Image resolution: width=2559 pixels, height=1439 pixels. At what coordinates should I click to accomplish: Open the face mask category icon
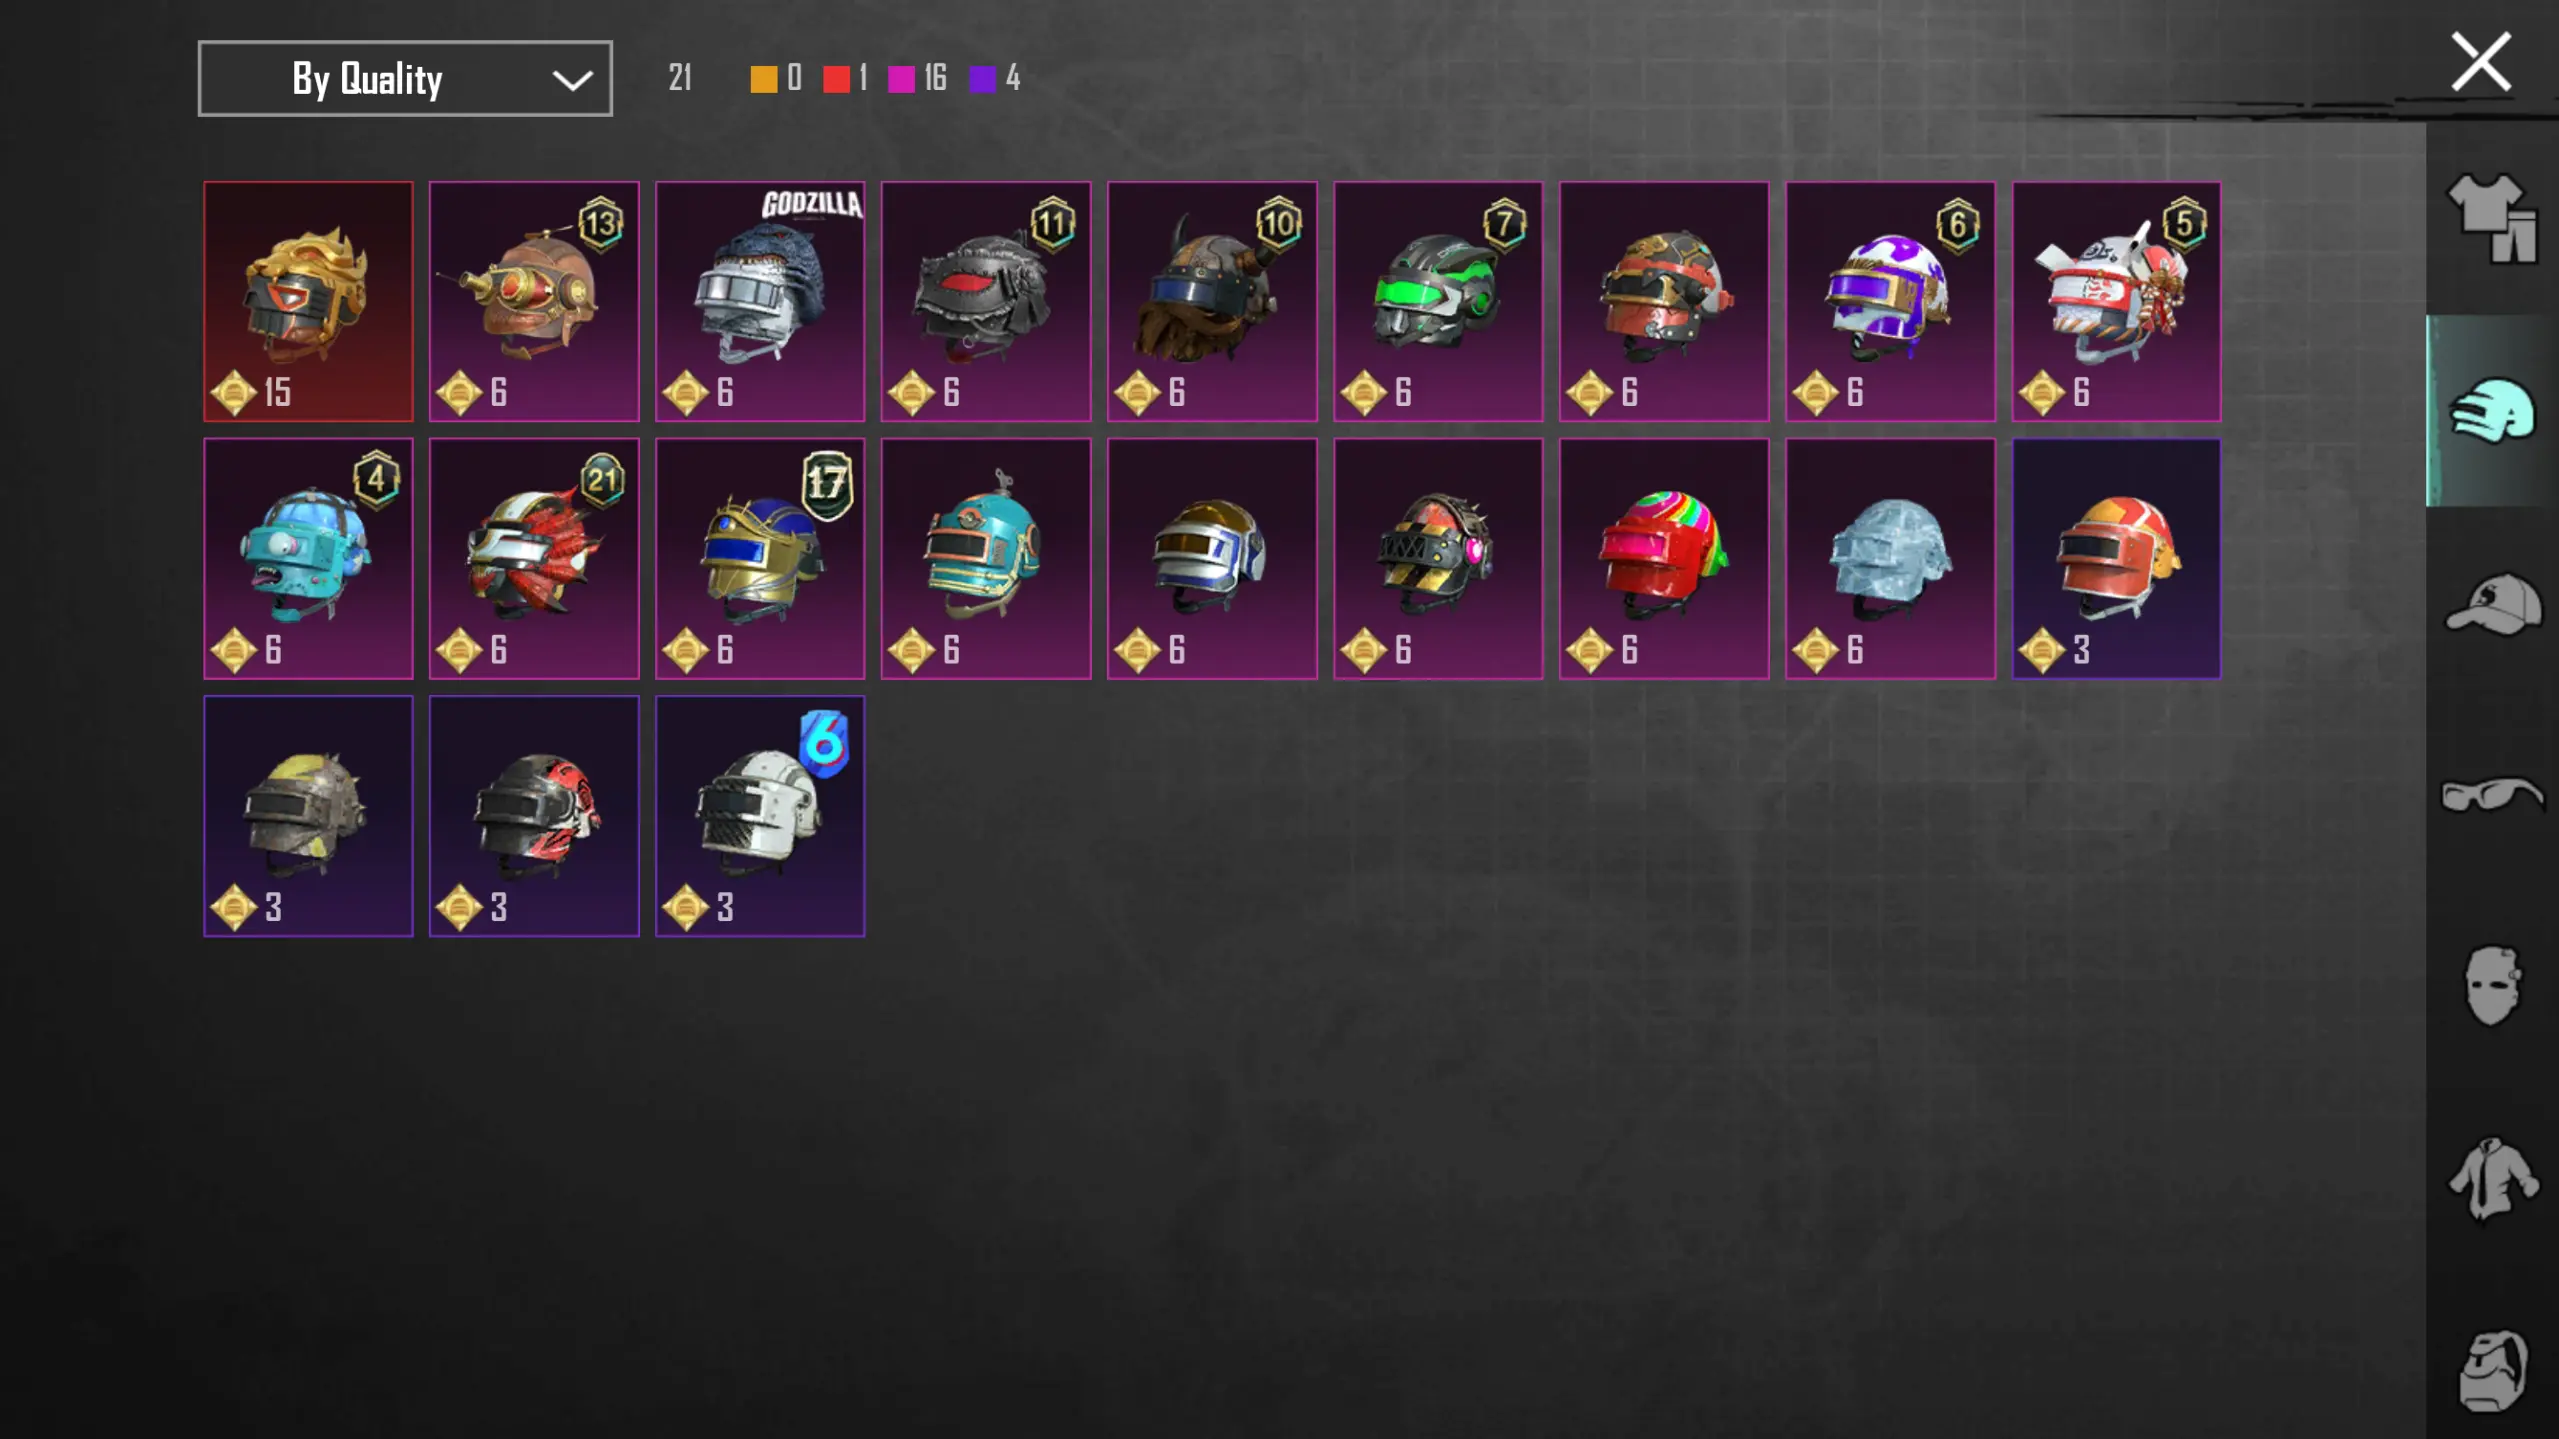pos(2493,986)
